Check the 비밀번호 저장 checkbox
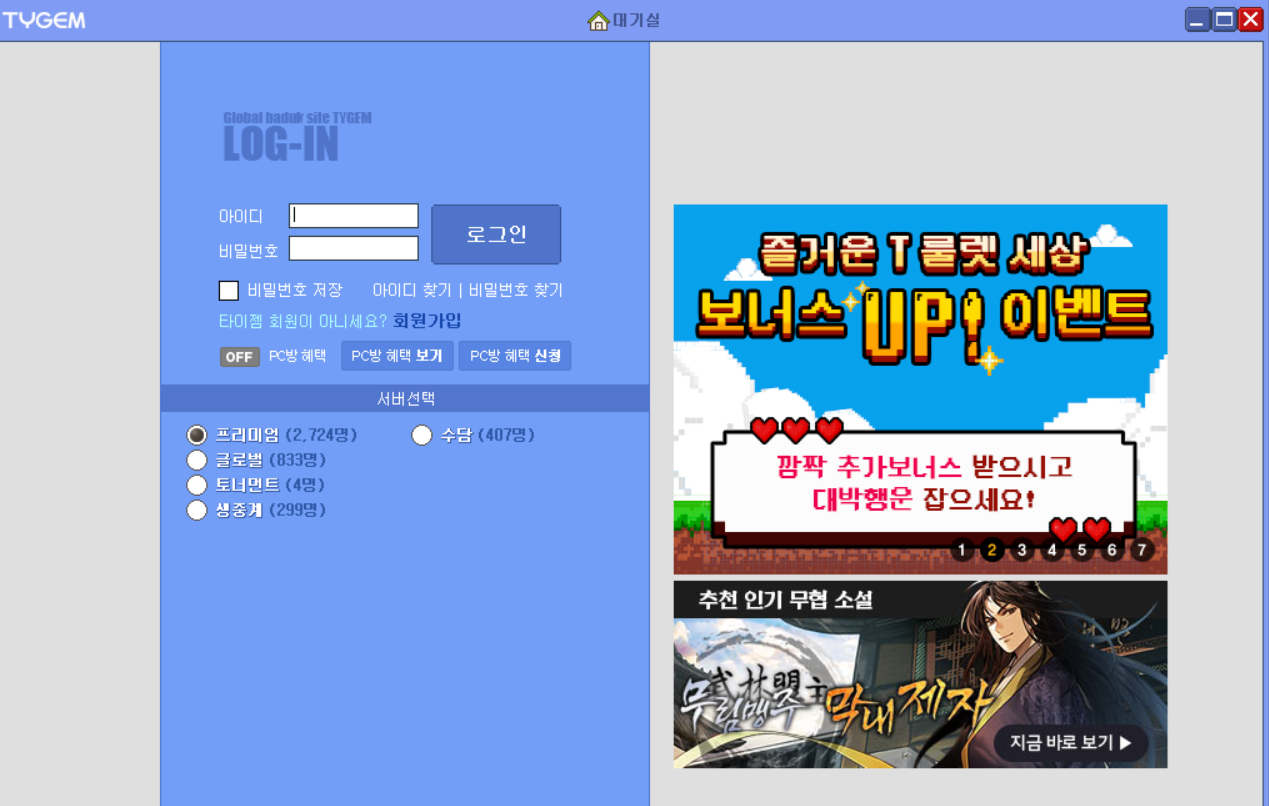The width and height of the screenshot is (1269, 806). [x=229, y=290]
